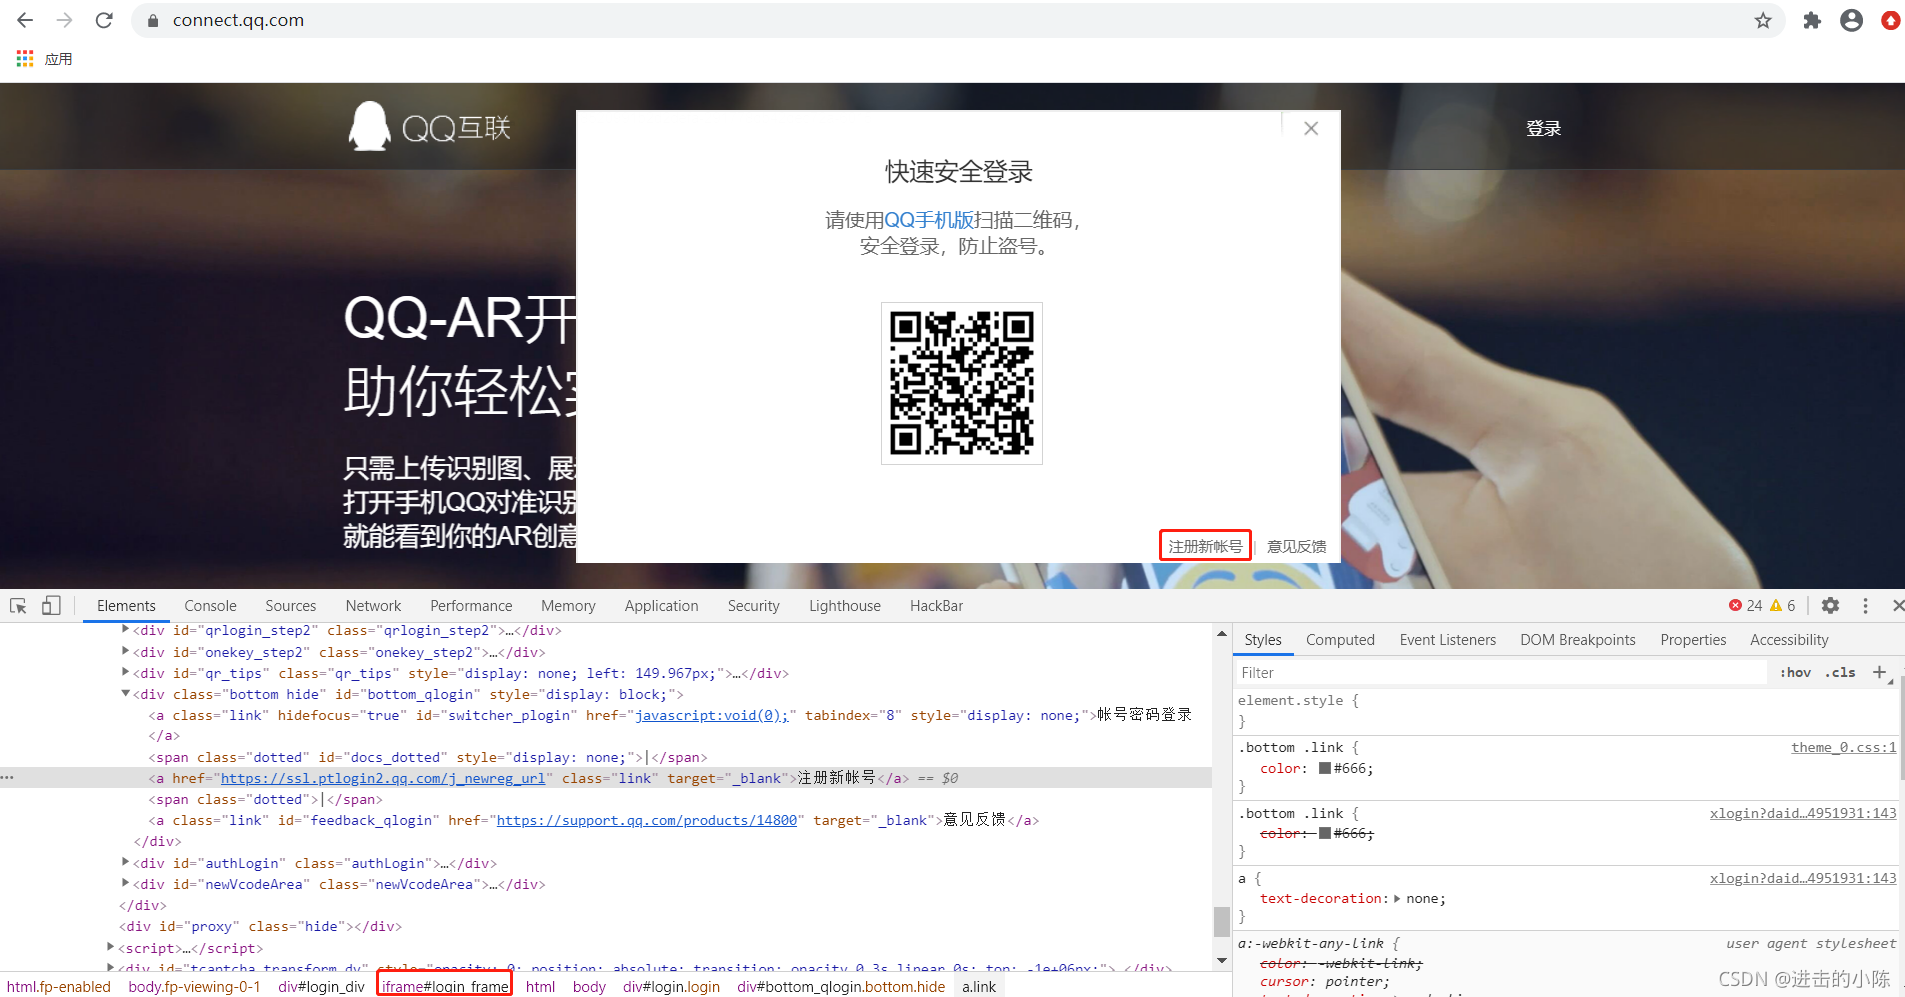Expand the text-decoration property triangle
The height and width of the screenshot is (997, 1905).
point(1397,898)
